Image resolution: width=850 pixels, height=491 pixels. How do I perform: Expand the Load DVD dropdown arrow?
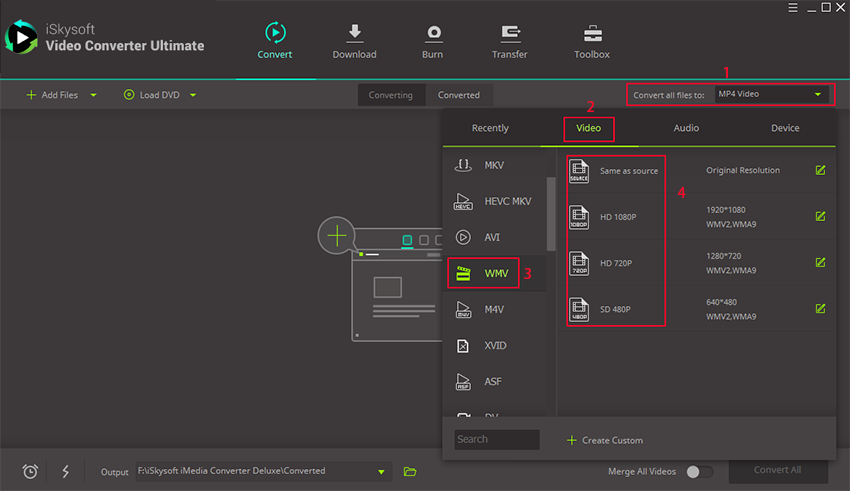[193, 95]
